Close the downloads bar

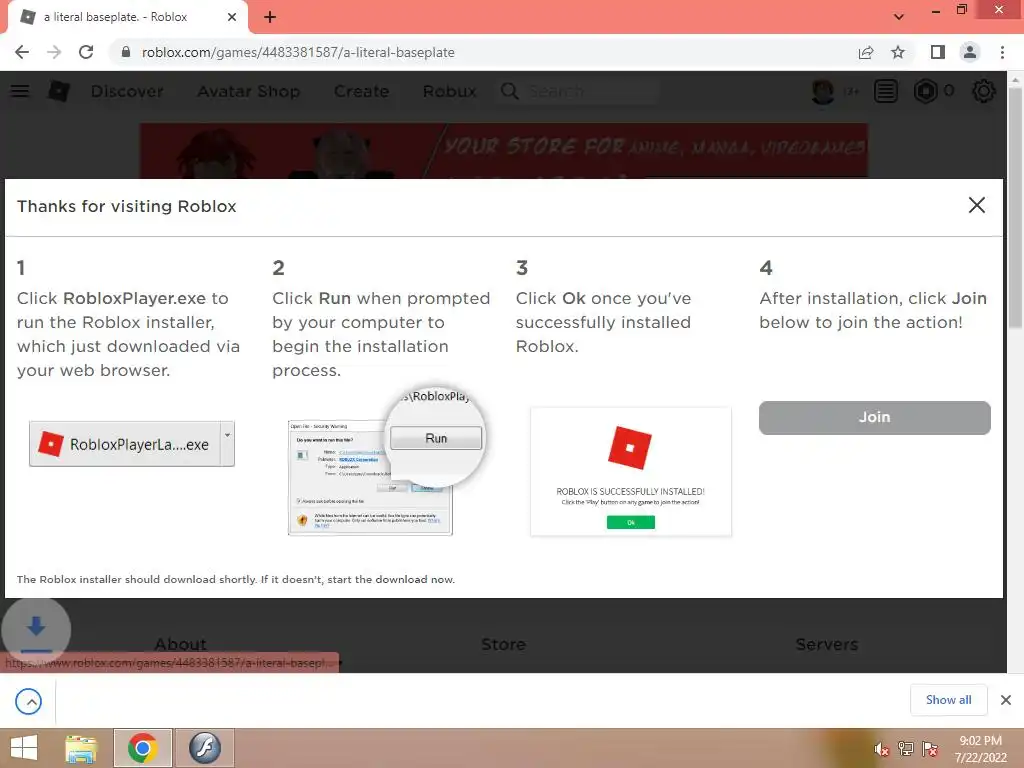(x=1006, y=700)
